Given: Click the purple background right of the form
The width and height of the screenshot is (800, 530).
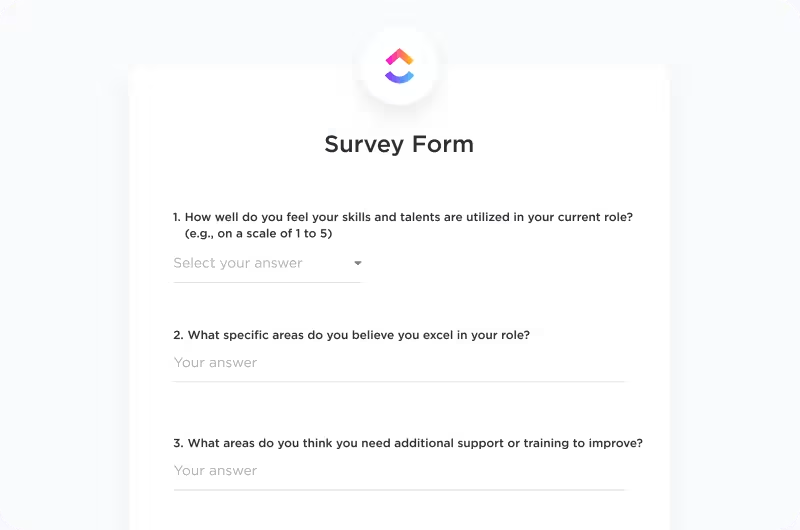Looking at the screenshot, I should (x=735, y=300).
